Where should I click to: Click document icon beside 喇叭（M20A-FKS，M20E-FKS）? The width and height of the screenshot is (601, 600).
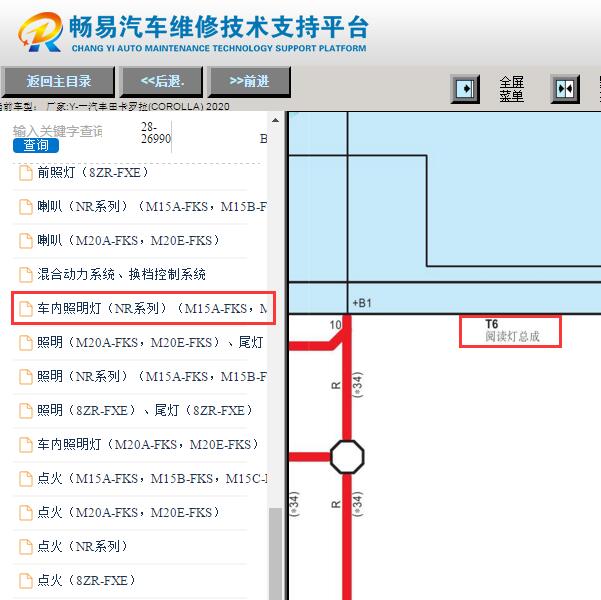click(26, 241)
